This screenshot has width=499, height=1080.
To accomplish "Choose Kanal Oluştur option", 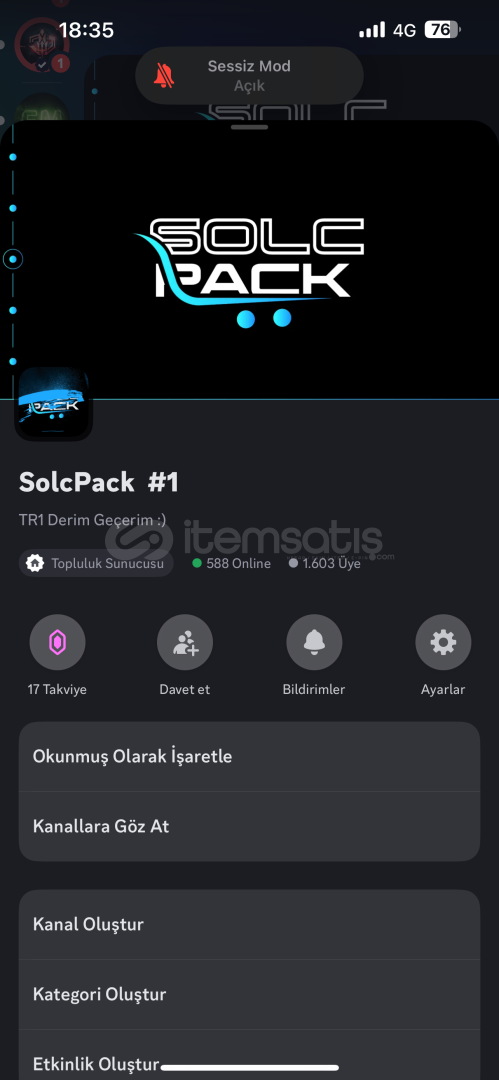I will click(x=250, y=924).
